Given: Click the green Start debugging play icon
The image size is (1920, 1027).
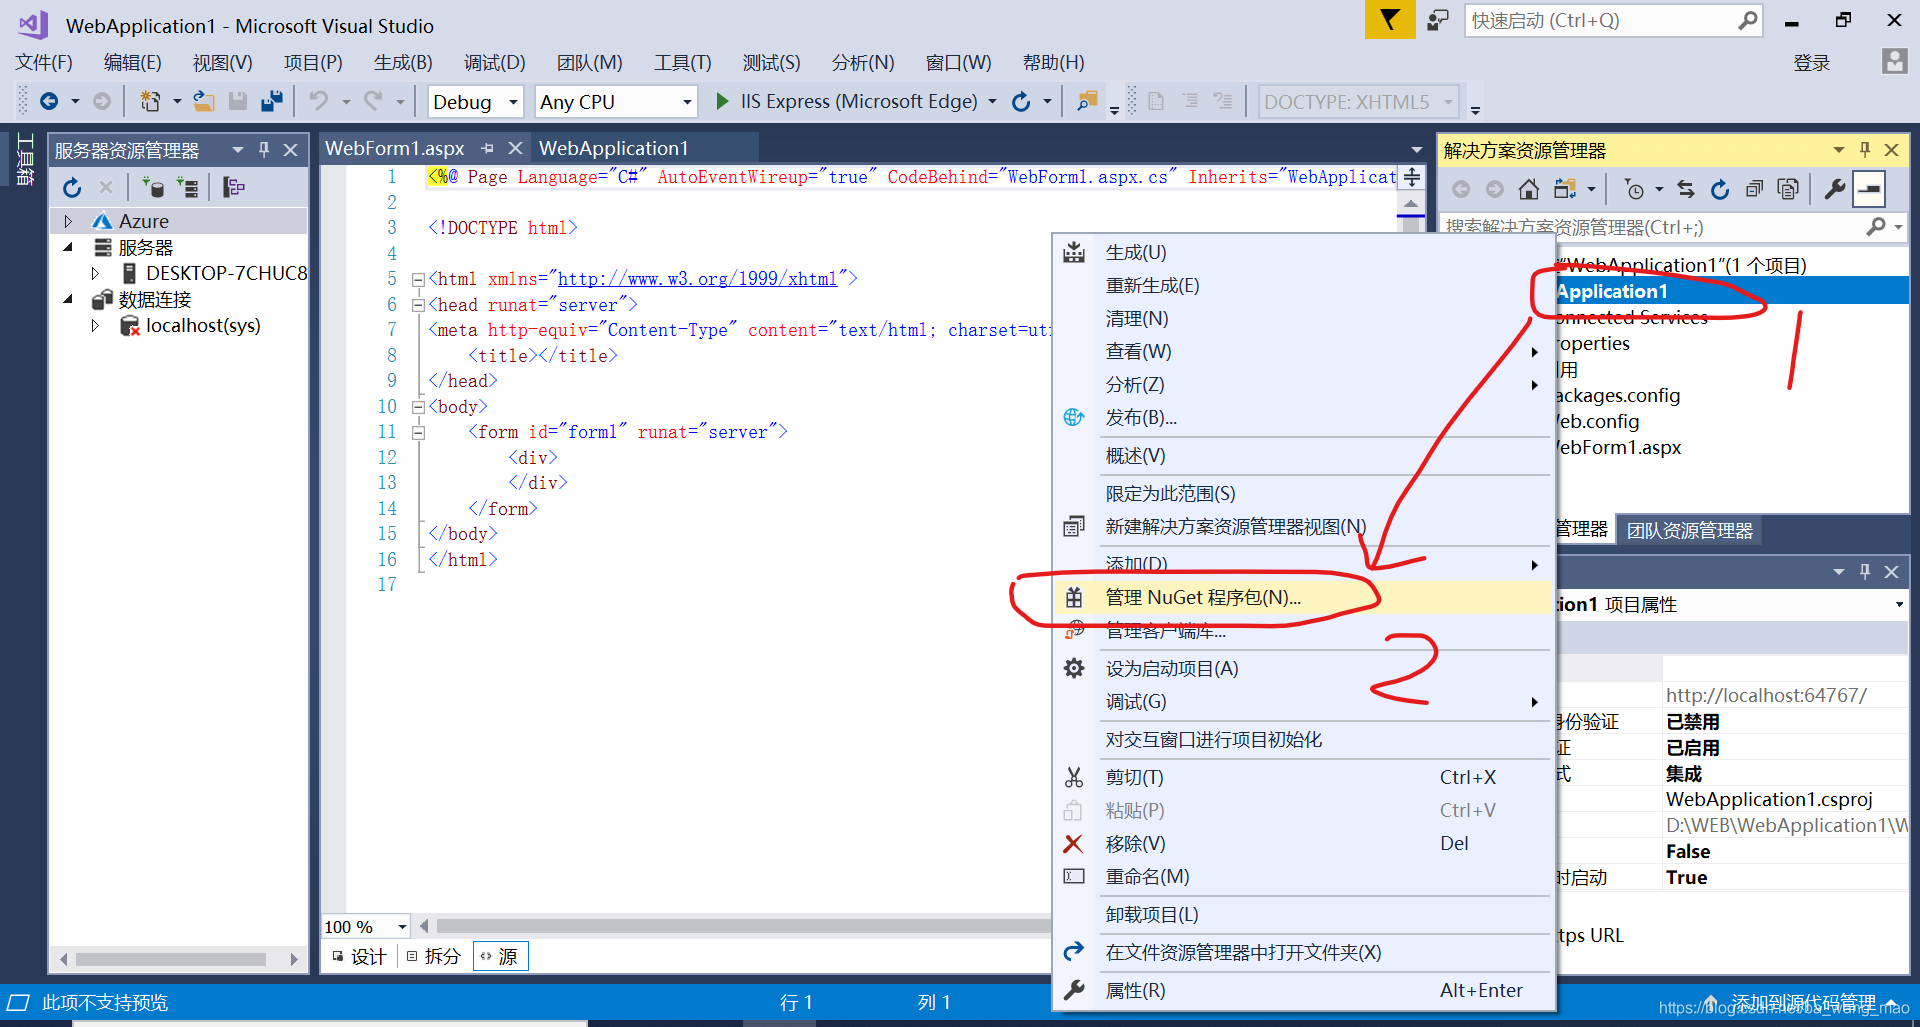Looking at the screenshot, I should click(x=722, y=101).
